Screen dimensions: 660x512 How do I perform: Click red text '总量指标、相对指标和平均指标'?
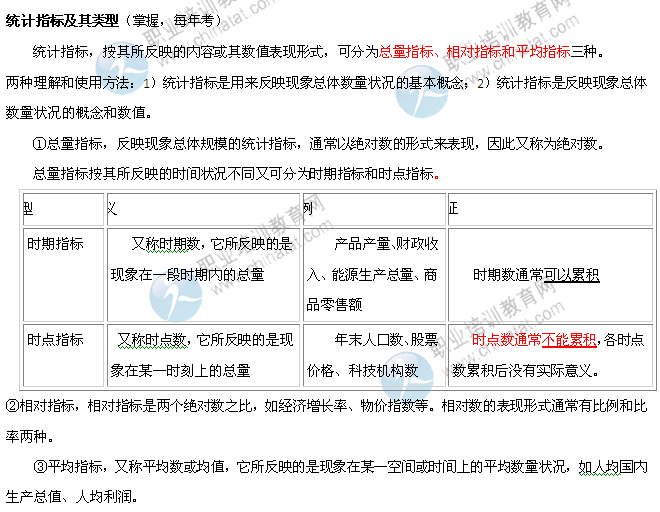click(475, 52)
